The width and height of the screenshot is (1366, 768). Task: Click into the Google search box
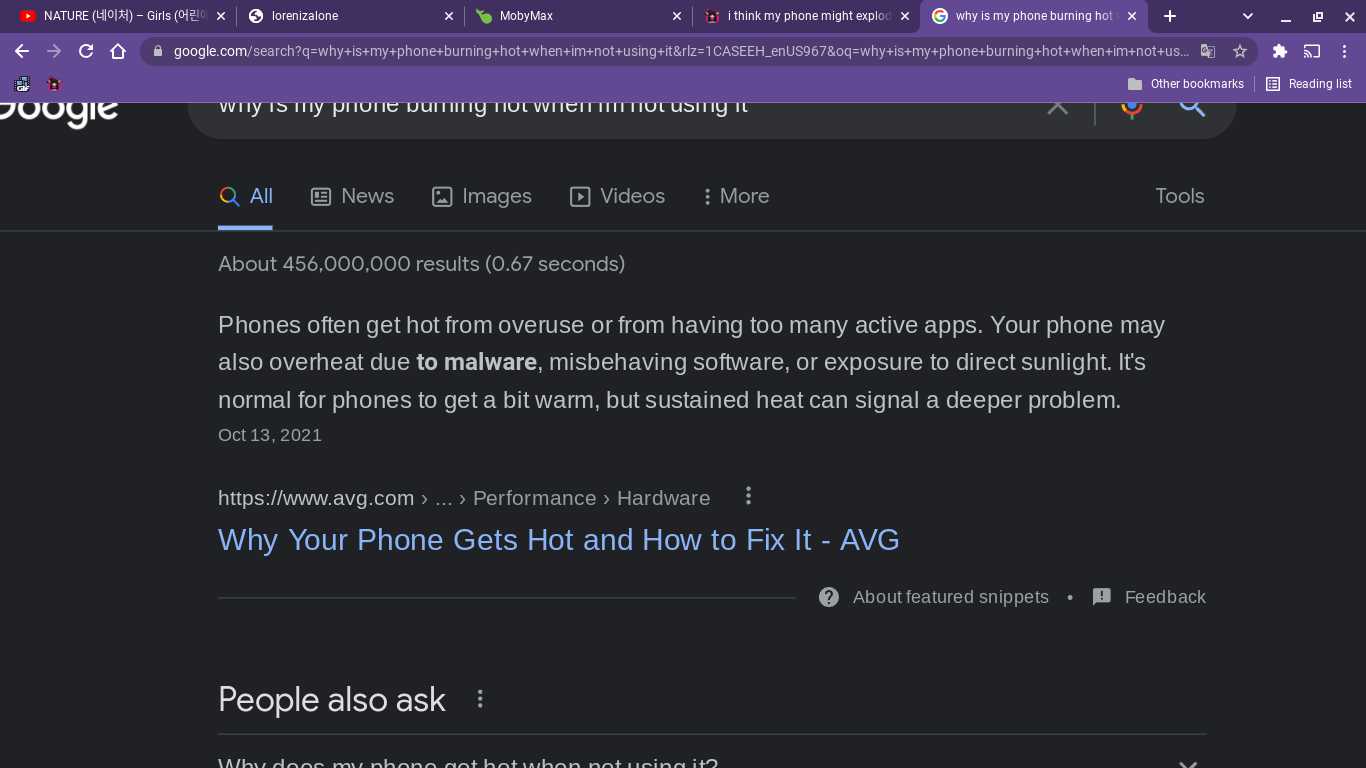[x=620, y=105]
